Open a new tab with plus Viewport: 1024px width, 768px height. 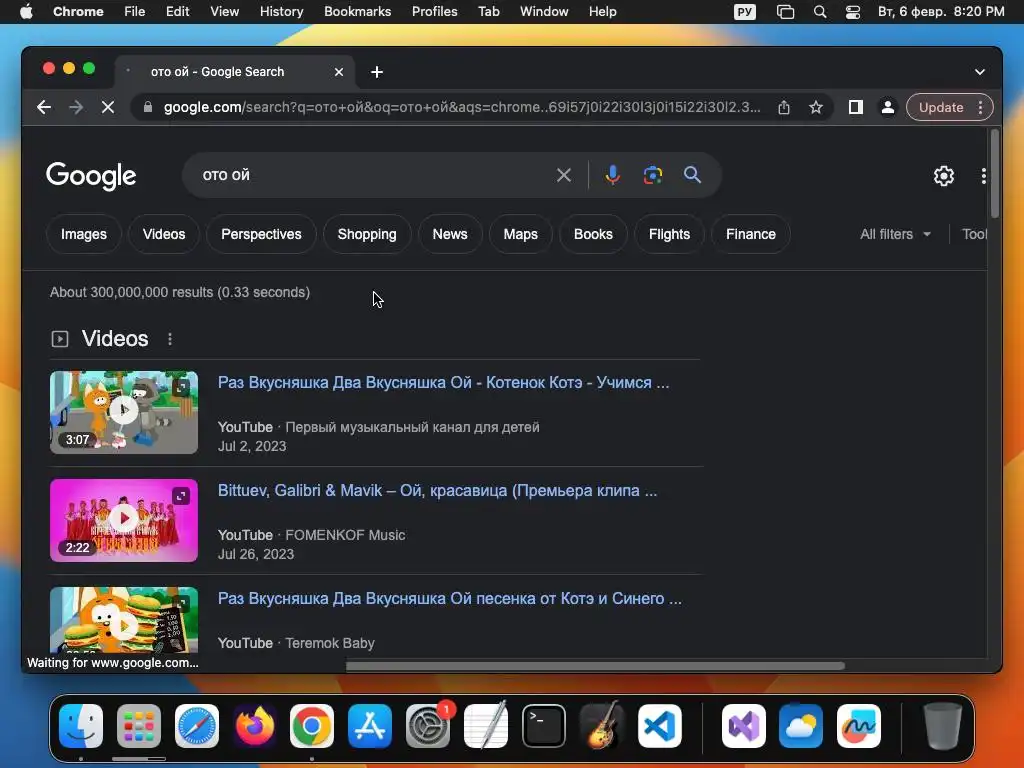377,72
